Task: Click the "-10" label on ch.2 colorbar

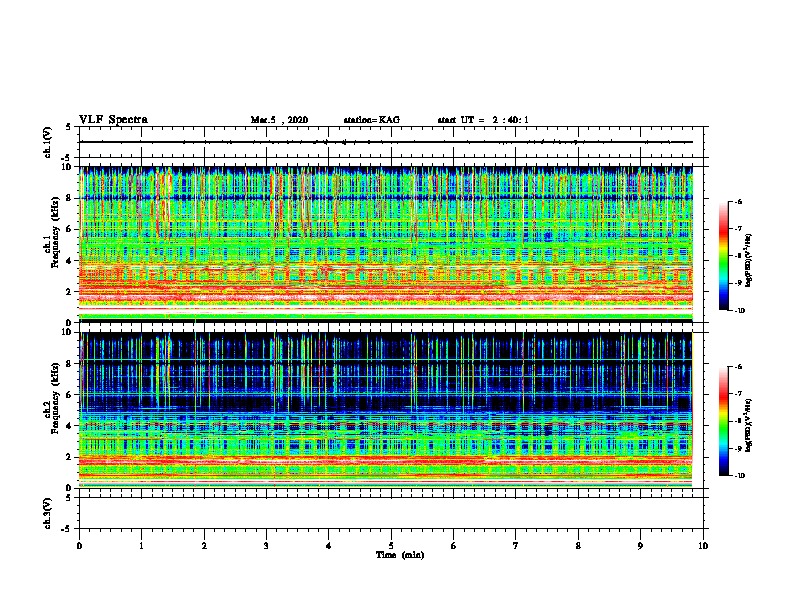Action: coord(740,476)
